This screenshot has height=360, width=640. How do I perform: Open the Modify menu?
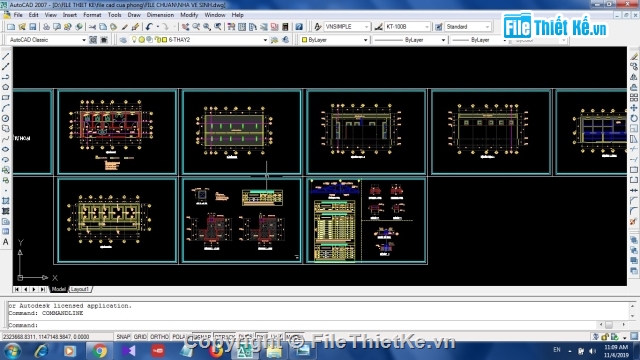click(x=189, y=15)
